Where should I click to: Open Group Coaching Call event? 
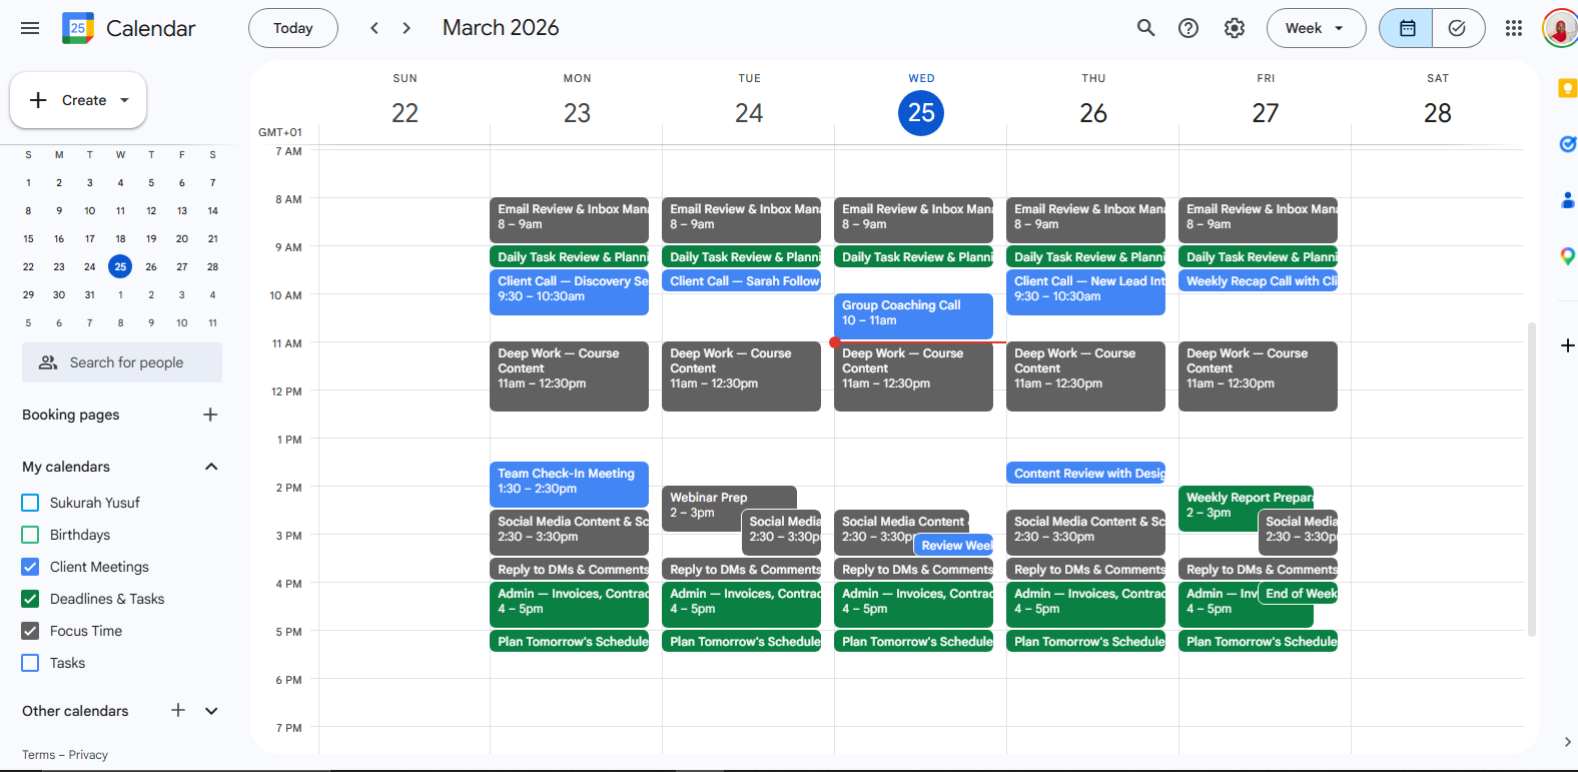pyautogui.click(x=913, y=317)
